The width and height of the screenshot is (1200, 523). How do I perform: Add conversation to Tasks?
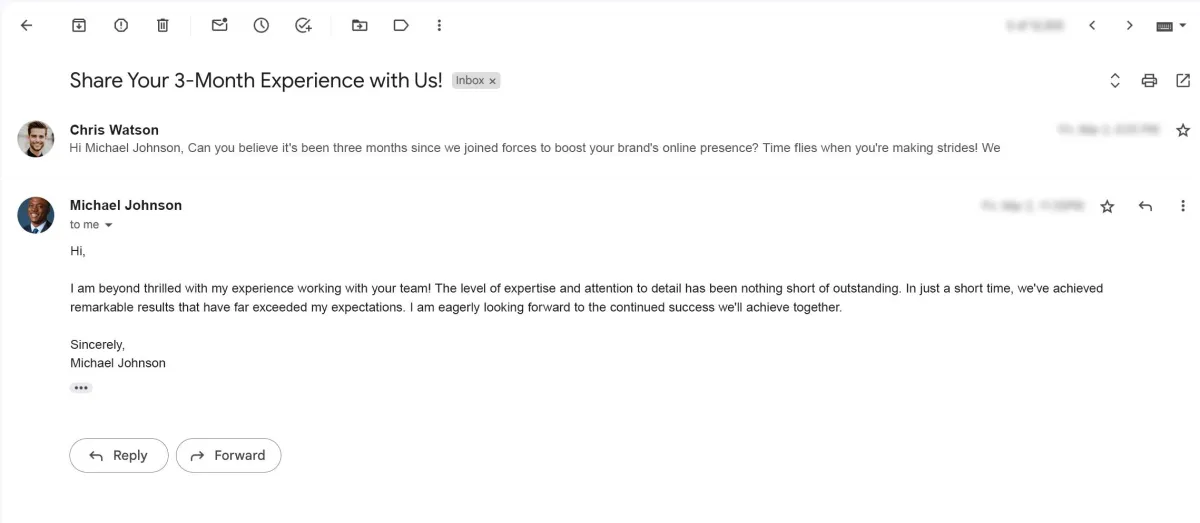point(304,25)
